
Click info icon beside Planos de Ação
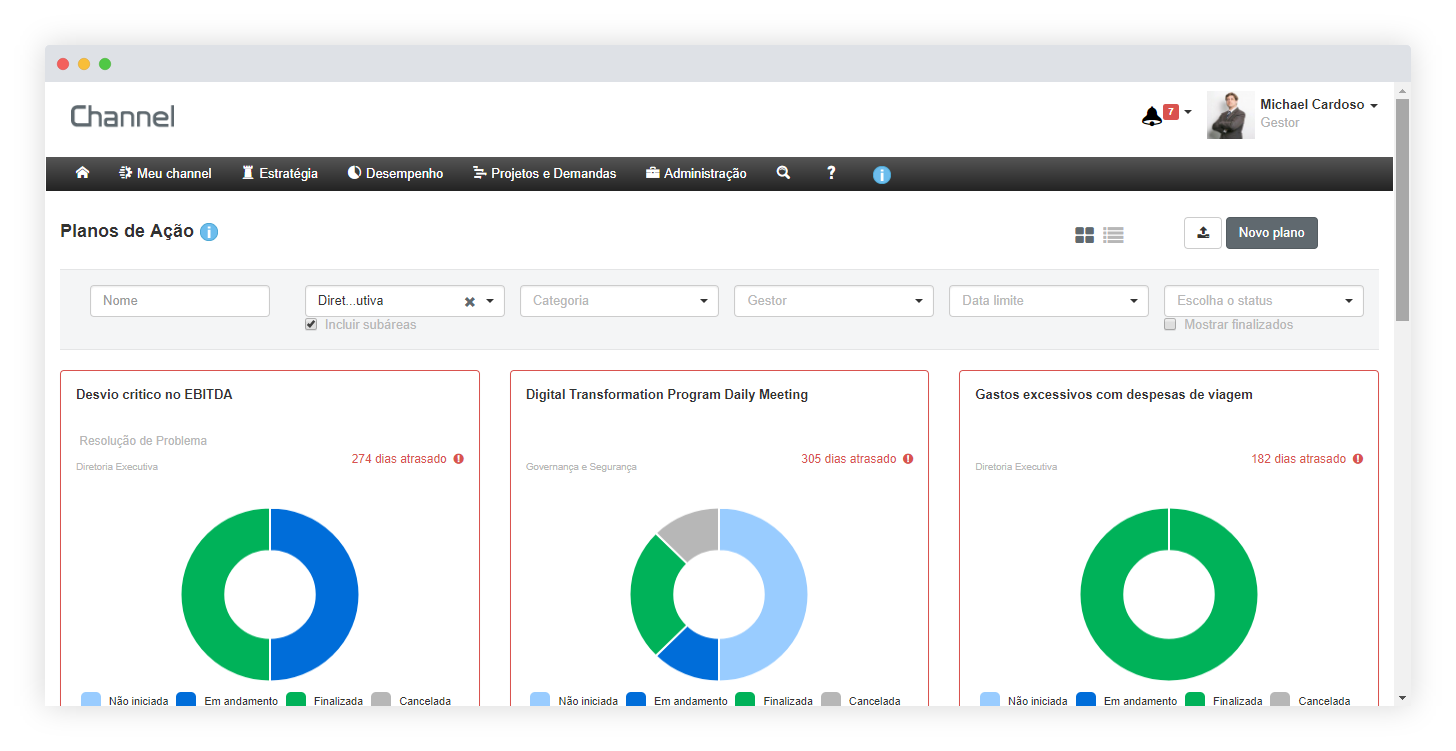tap(209, 232)
